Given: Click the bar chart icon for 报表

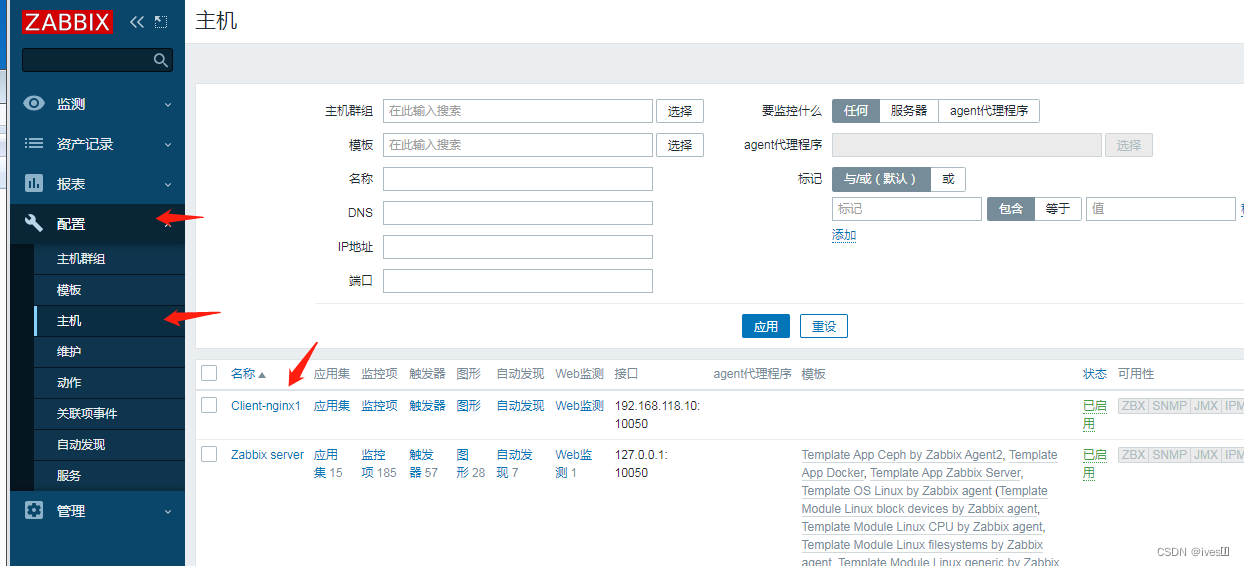Looking at the screenshot, I should pos(34,183).
